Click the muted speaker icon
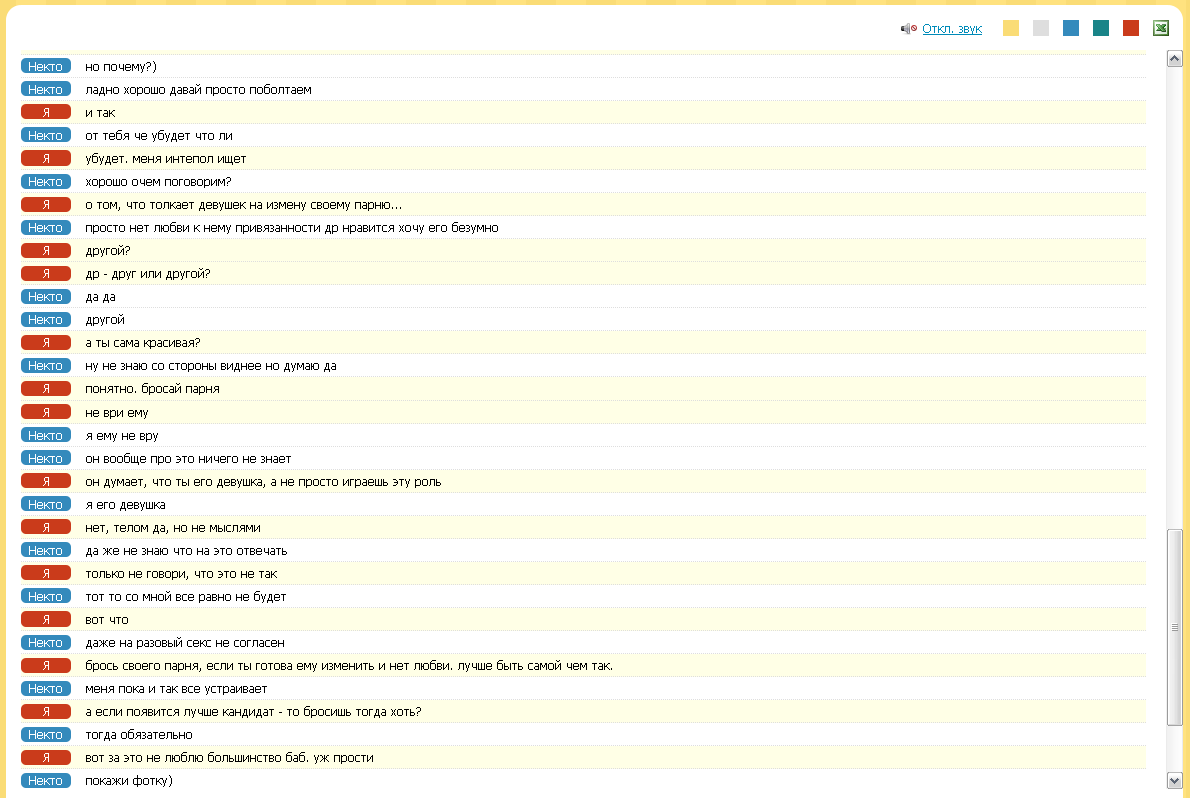1190x798 pixels. 908,29
